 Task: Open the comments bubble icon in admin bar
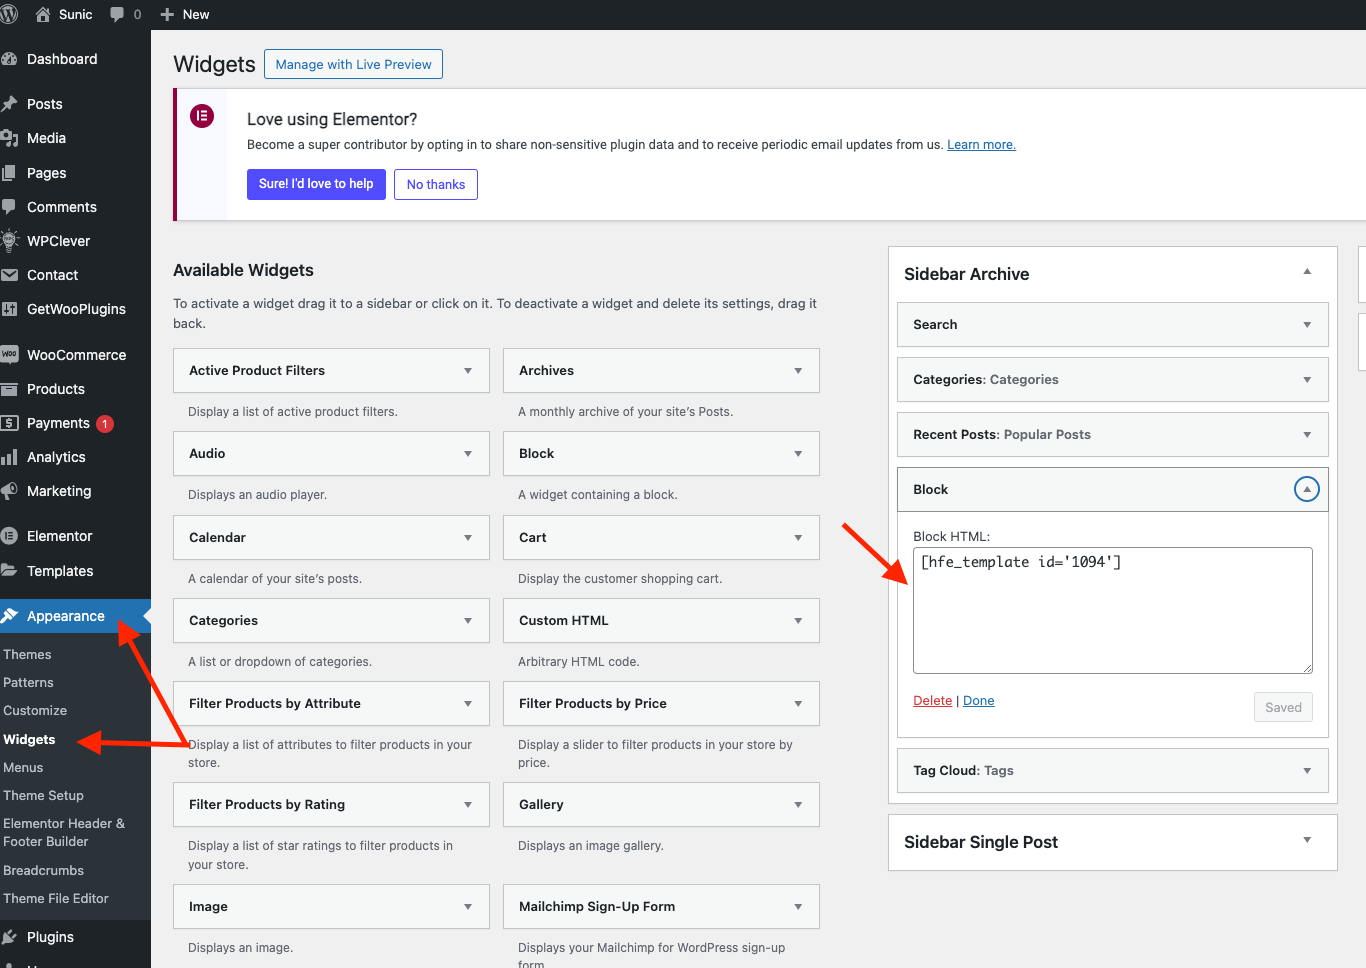(118, 14)
